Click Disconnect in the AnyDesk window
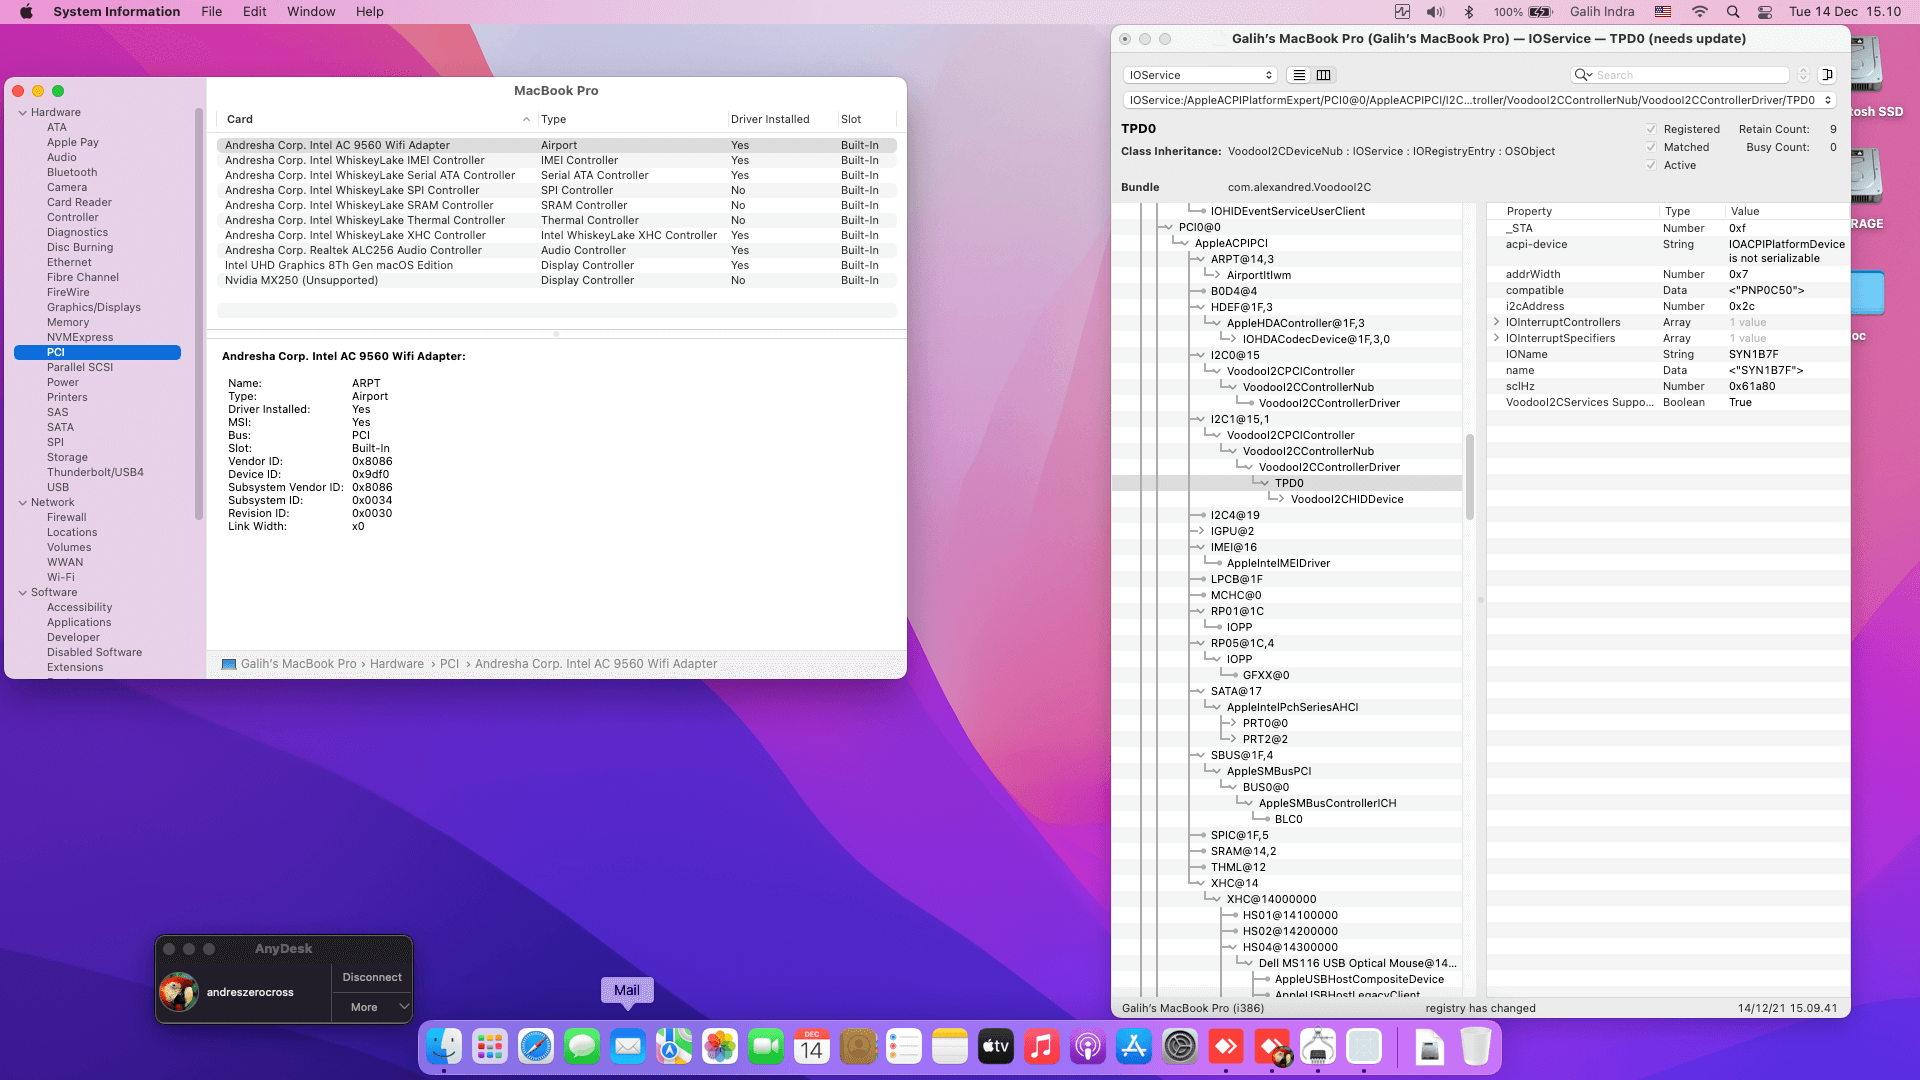The height and width of the screenshot is (1080, 1920). 371,977
